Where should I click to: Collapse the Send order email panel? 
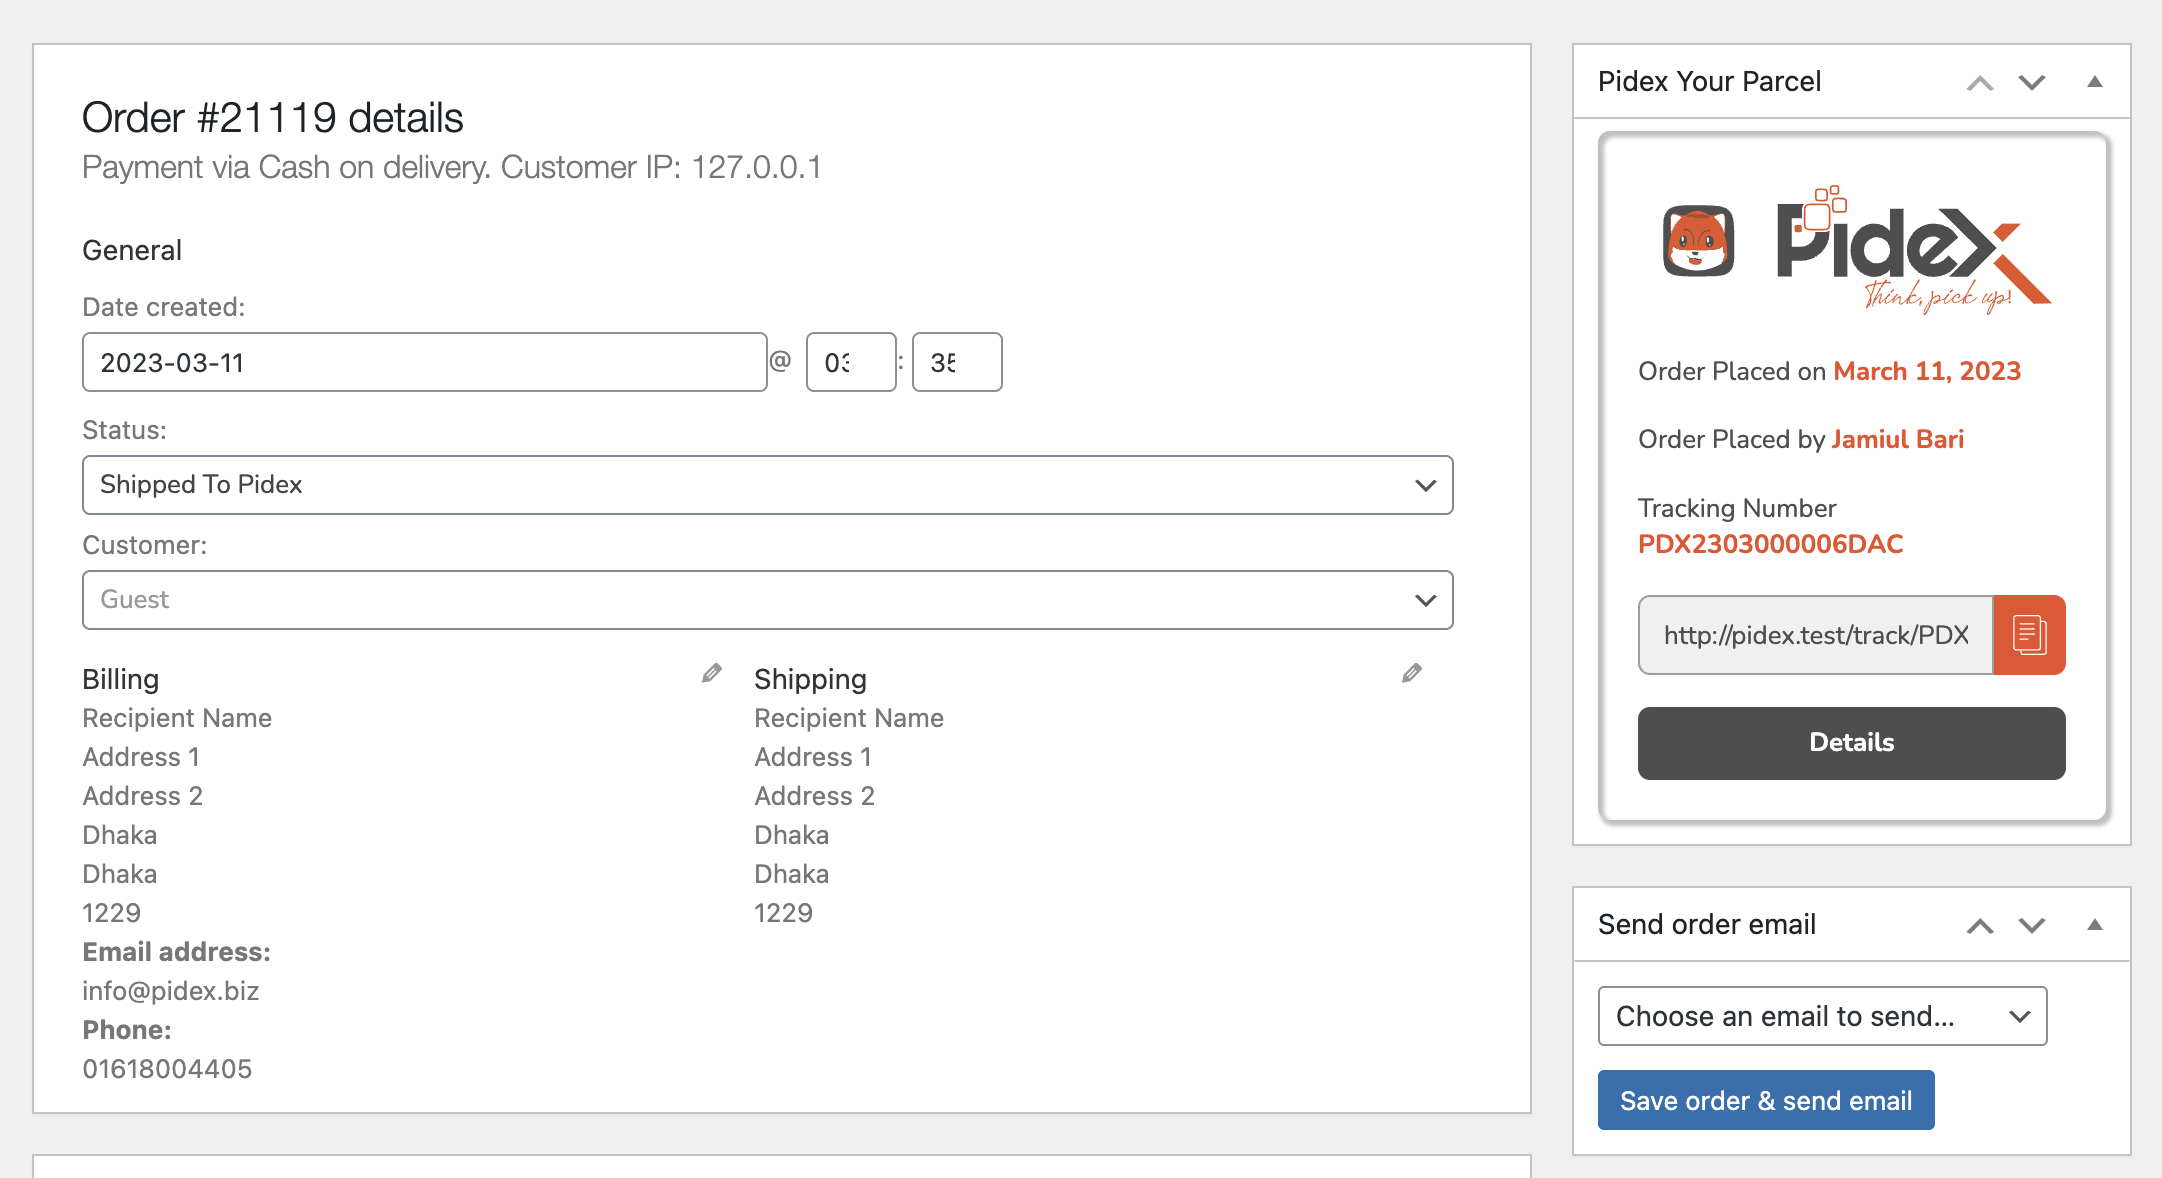[2095, 925]
